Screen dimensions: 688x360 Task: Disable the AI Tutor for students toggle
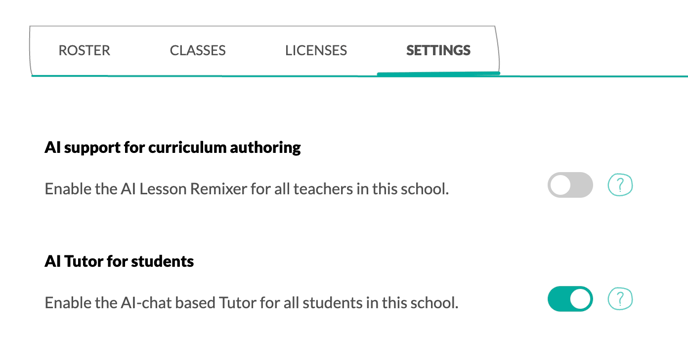pos(570,299)
